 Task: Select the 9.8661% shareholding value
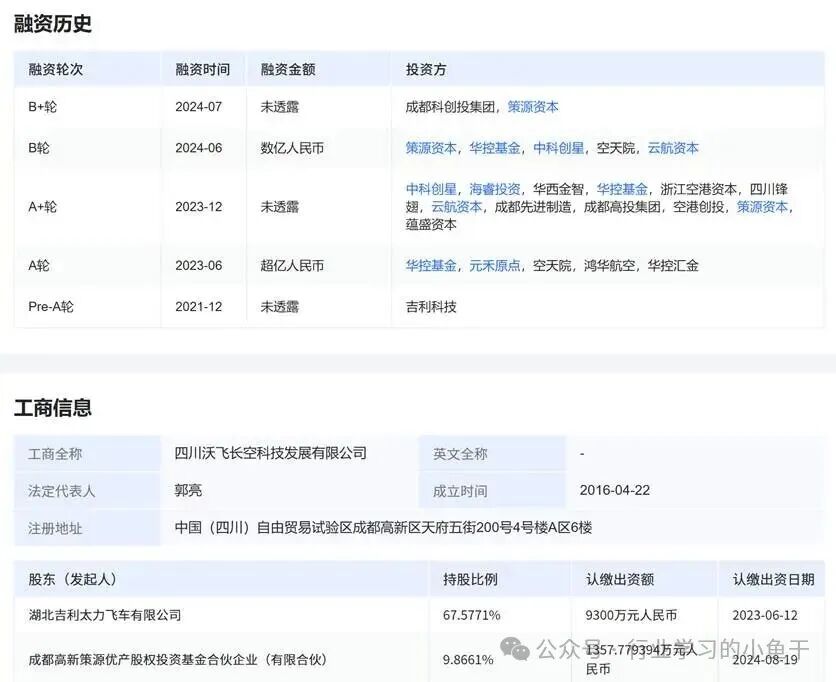click(468, 660)
